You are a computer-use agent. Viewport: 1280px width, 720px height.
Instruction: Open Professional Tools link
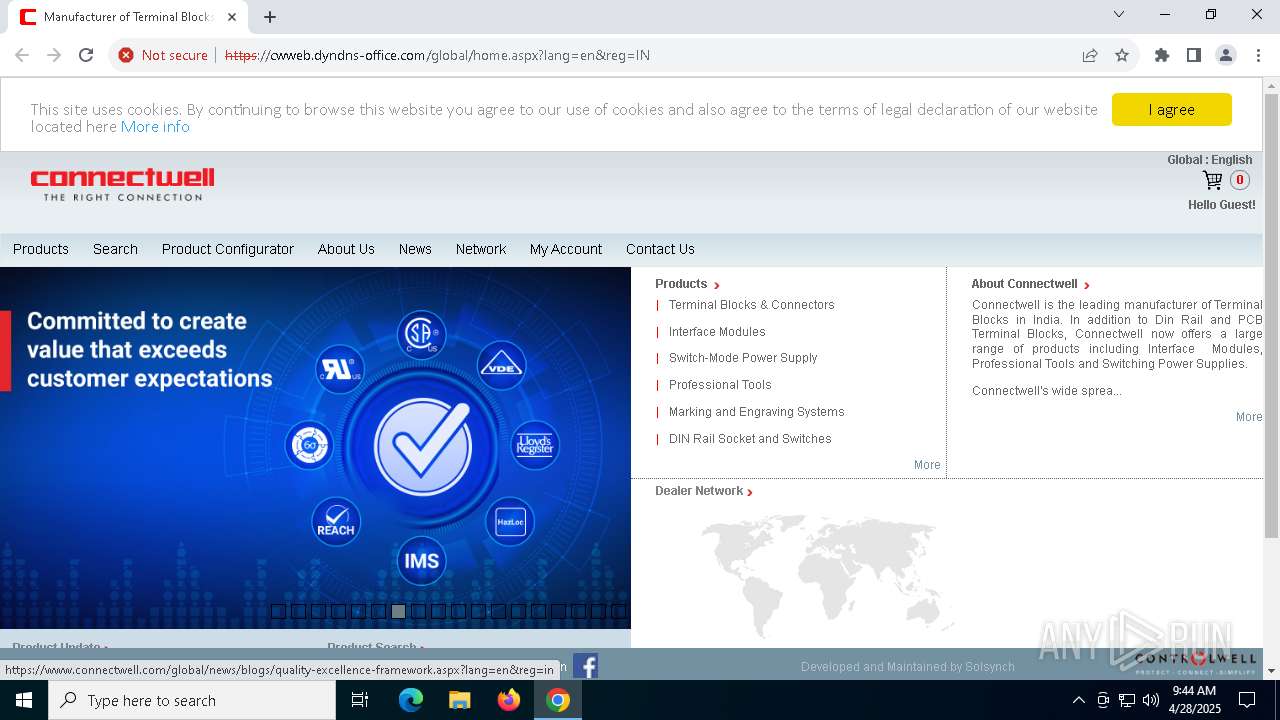(x=720, y=385)
